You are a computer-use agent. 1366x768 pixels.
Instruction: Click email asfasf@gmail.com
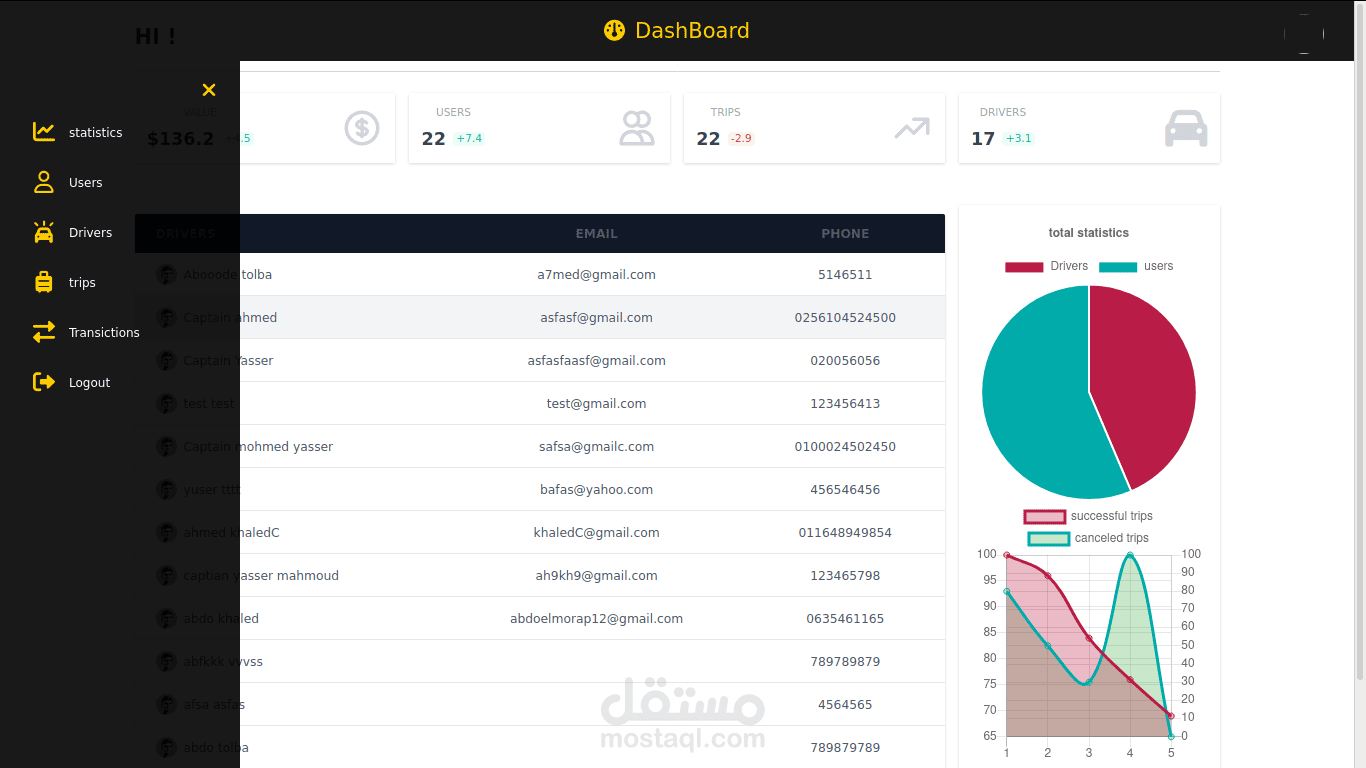click(x=597, y=318)
